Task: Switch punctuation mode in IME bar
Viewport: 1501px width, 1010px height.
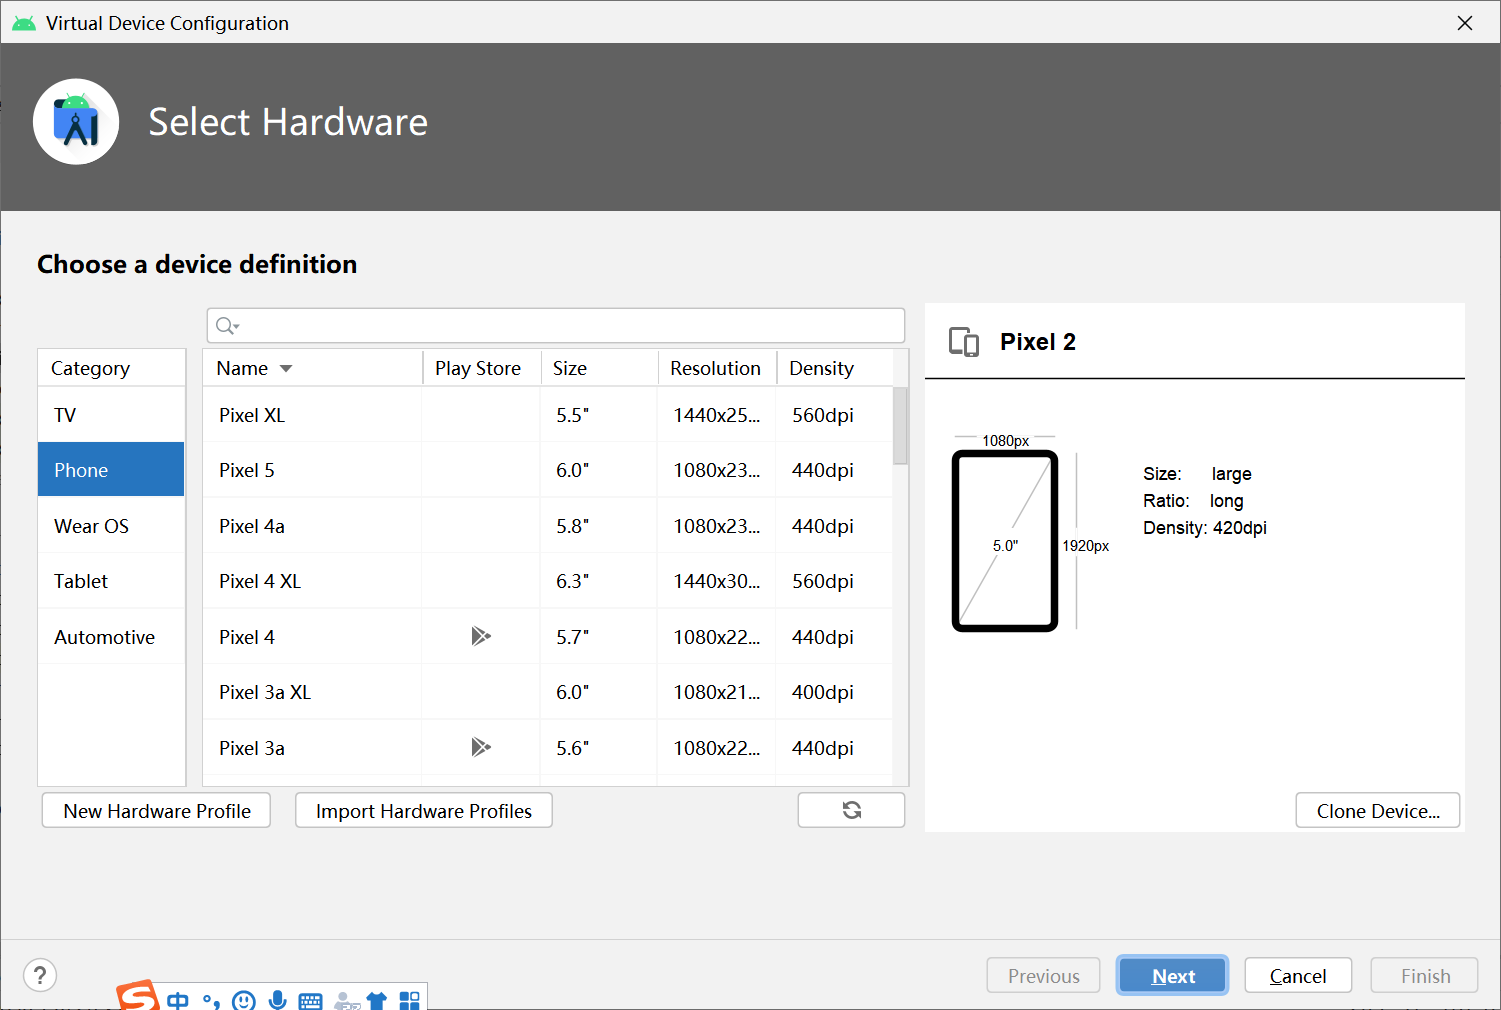Action: coord(210,1001)
